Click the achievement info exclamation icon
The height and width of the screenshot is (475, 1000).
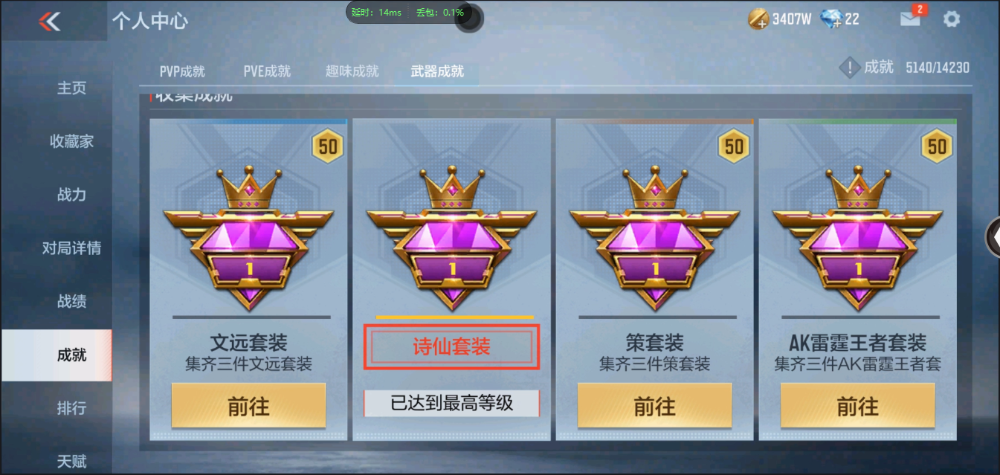coord(849,68)
